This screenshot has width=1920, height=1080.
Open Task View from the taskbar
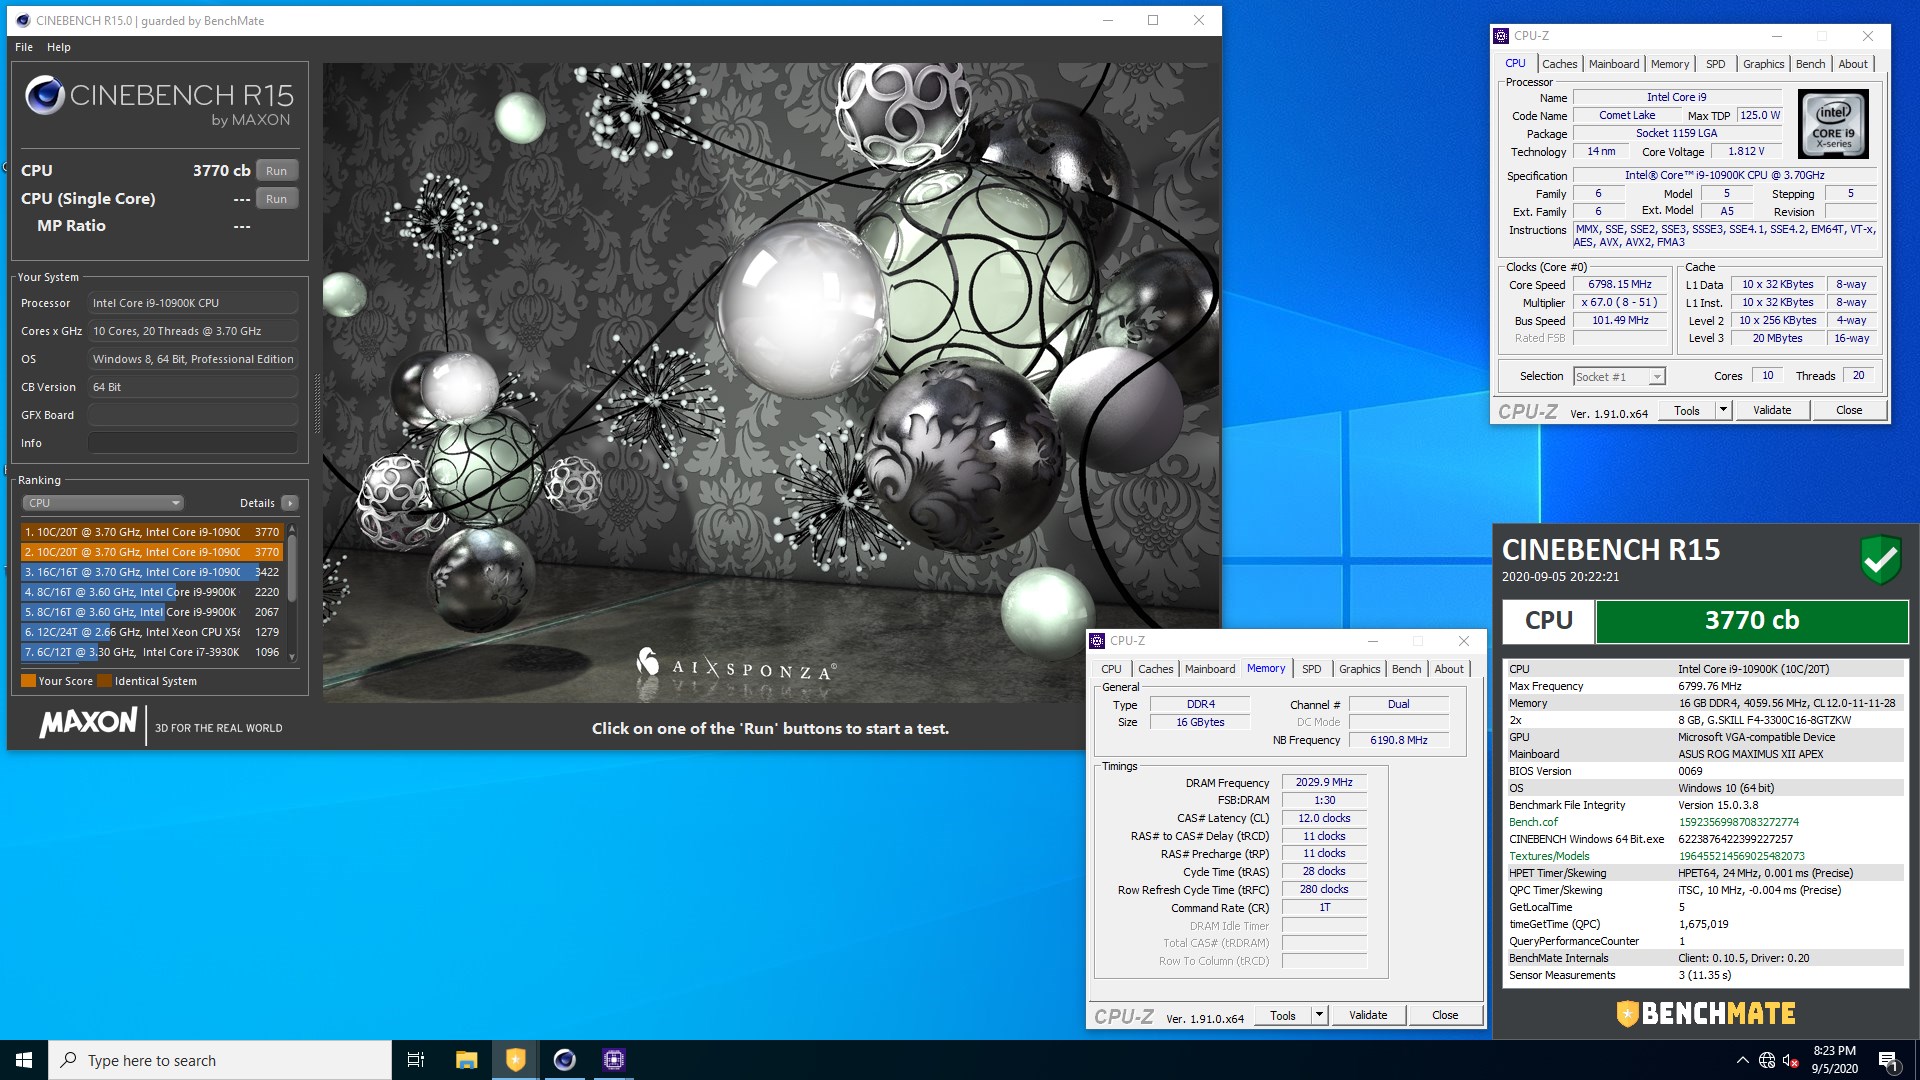pos(416,1060)
